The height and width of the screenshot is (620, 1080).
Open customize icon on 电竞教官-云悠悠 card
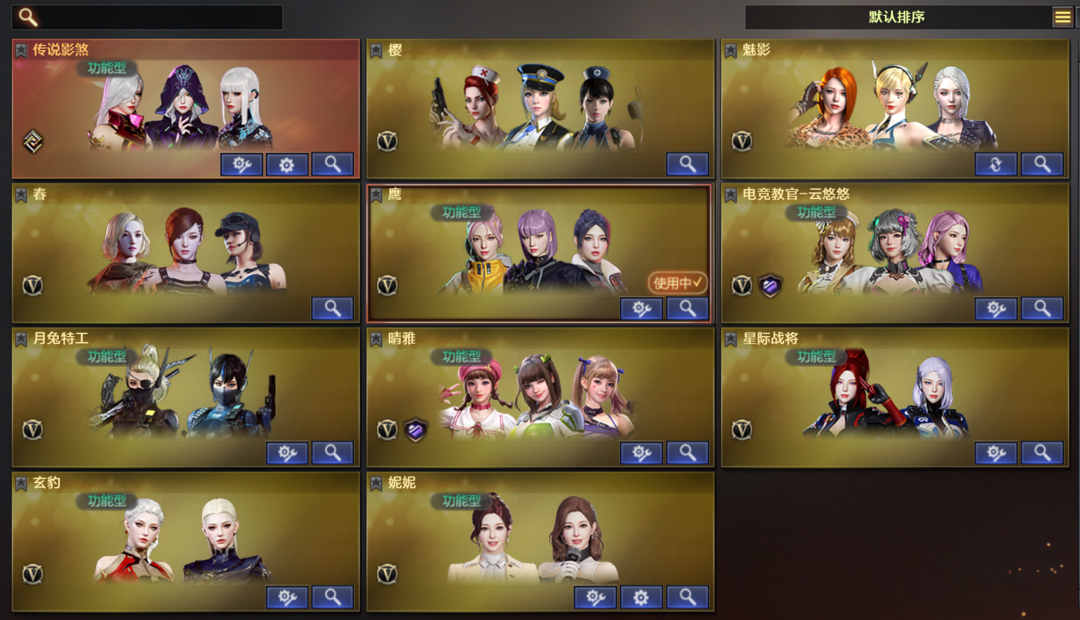[996, 308]
